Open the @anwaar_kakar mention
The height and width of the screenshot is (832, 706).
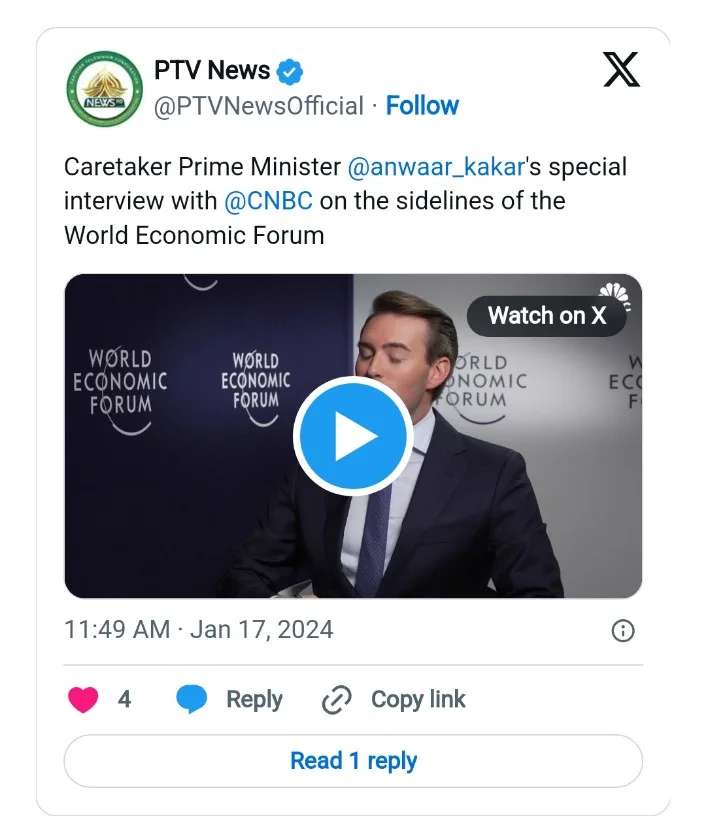[x=436, y=166]
